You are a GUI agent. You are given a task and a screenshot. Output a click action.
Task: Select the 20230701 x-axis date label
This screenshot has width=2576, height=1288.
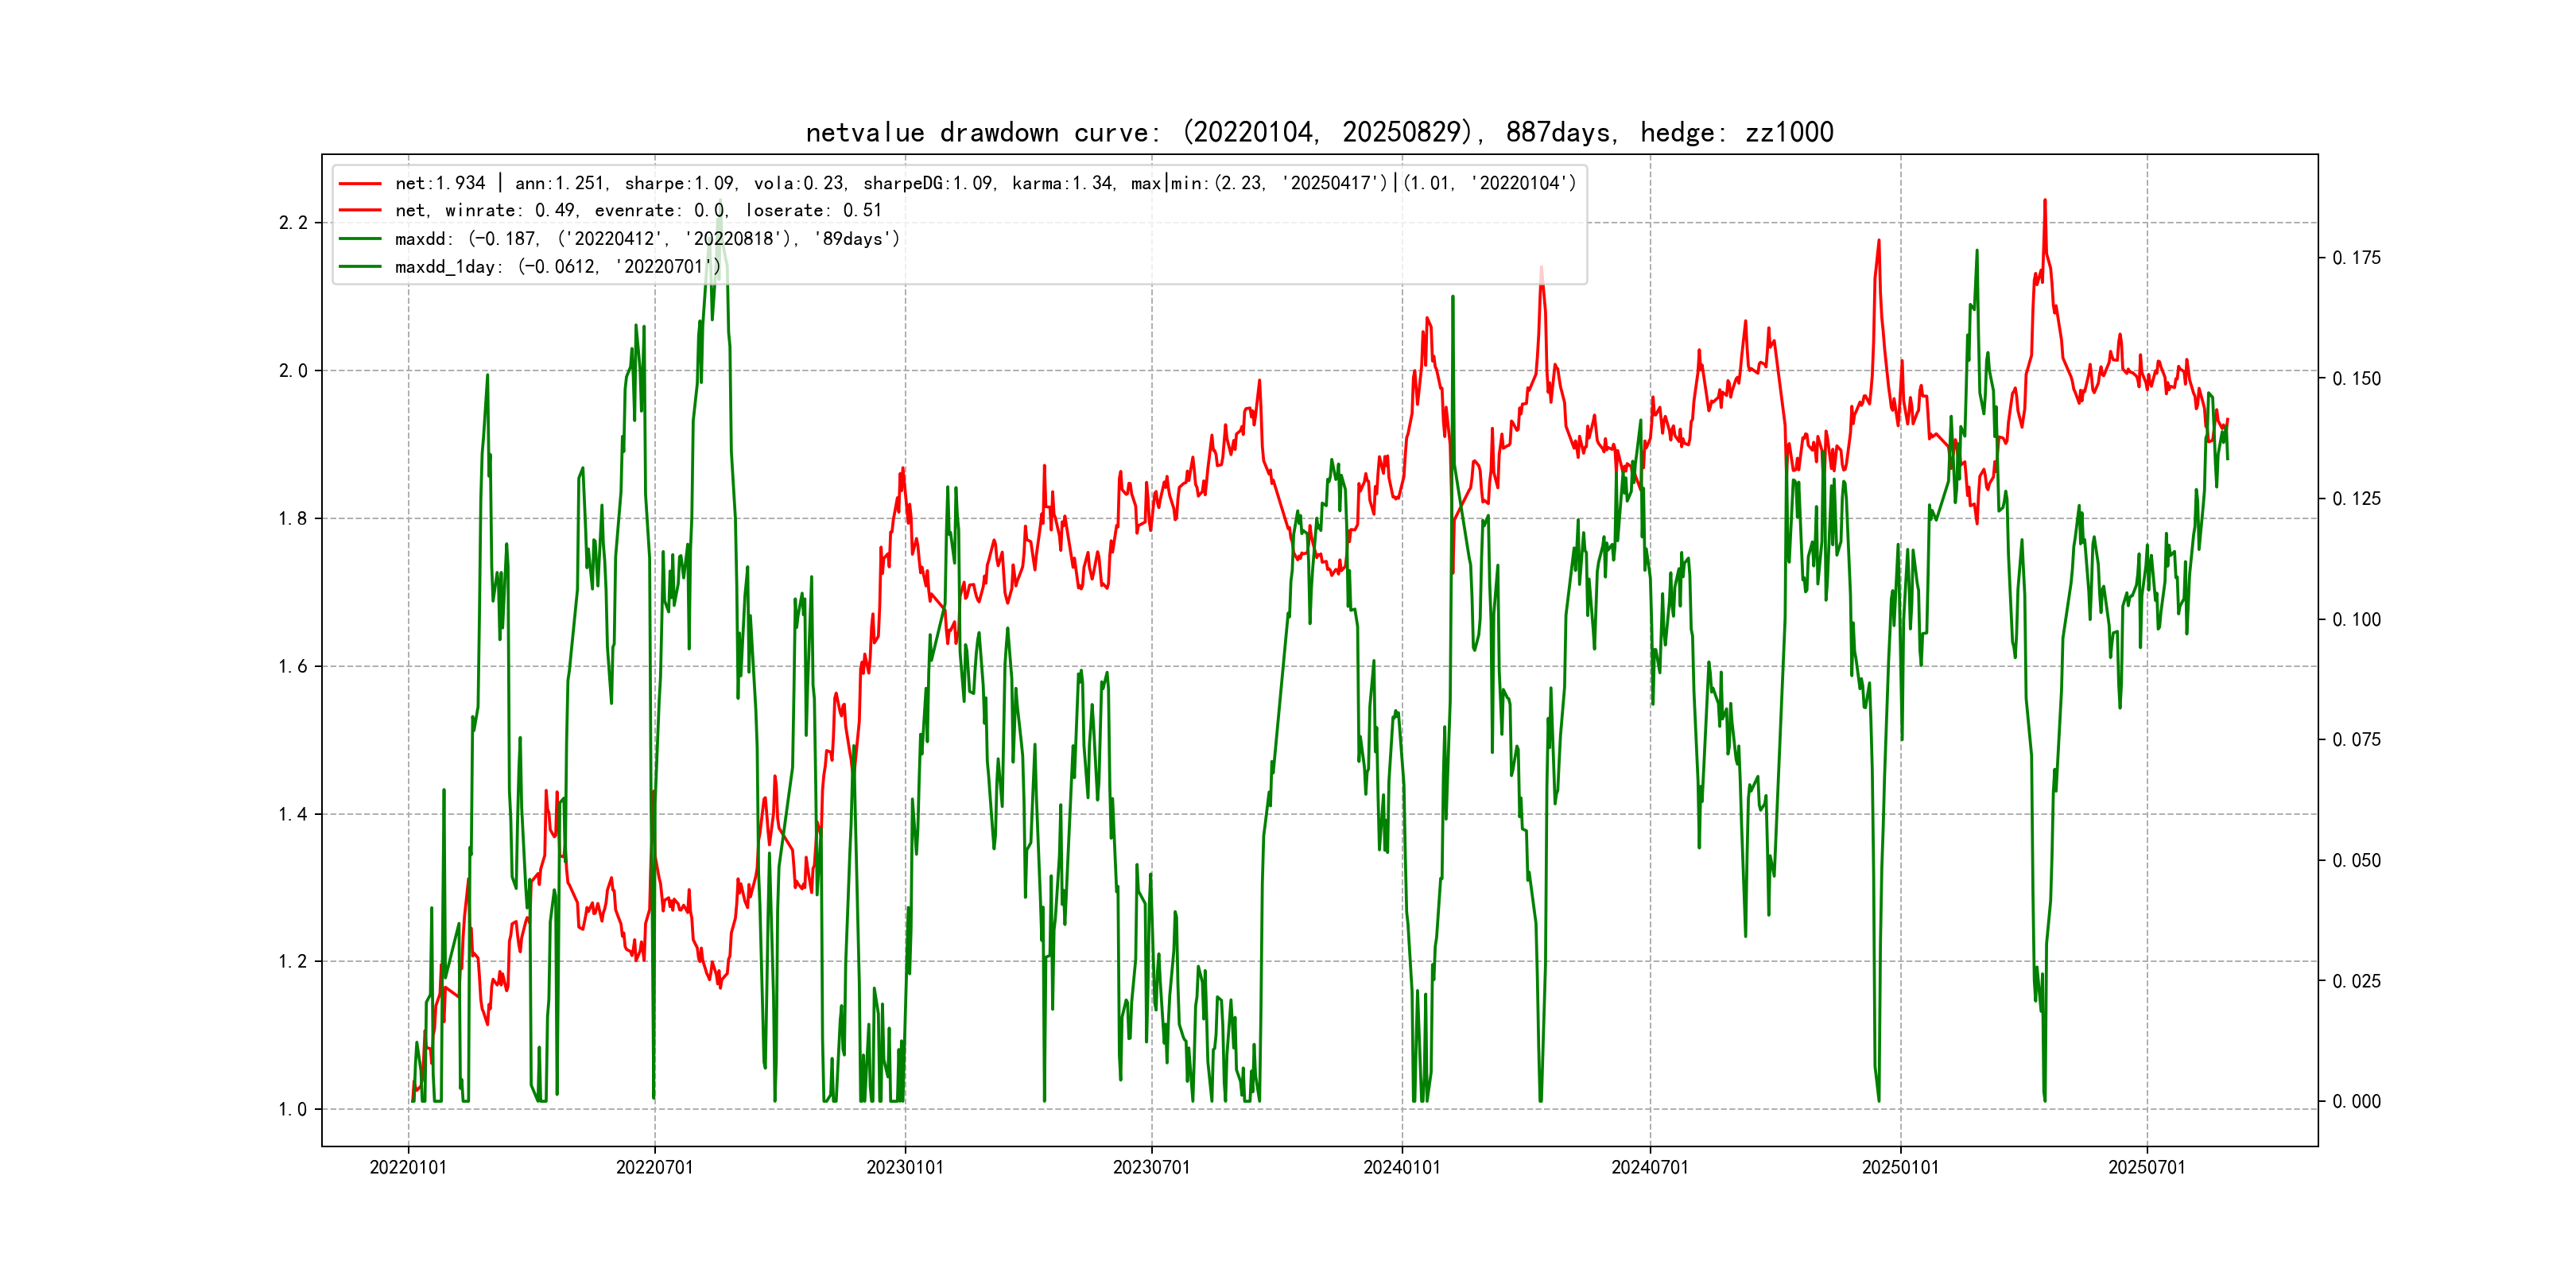coord(1152,1168)
